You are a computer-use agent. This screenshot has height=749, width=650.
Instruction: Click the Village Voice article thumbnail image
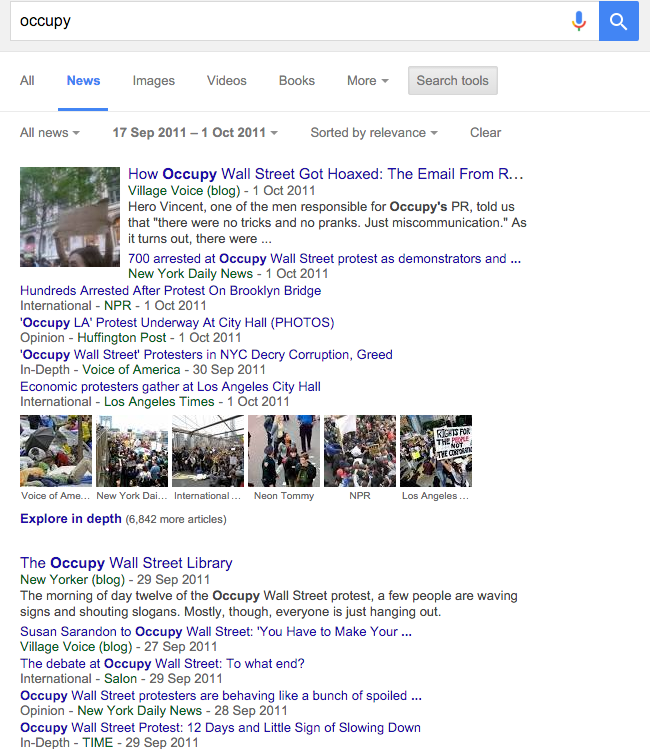[x=70, y=217]
